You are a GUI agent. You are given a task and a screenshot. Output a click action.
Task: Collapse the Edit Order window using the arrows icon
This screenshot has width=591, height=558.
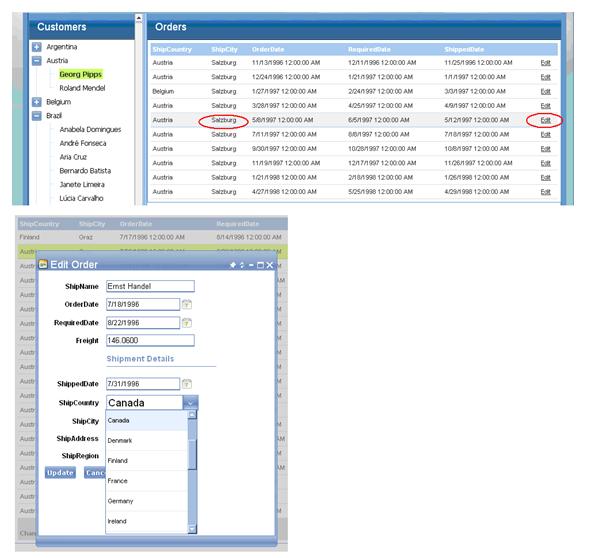point(242,265)
